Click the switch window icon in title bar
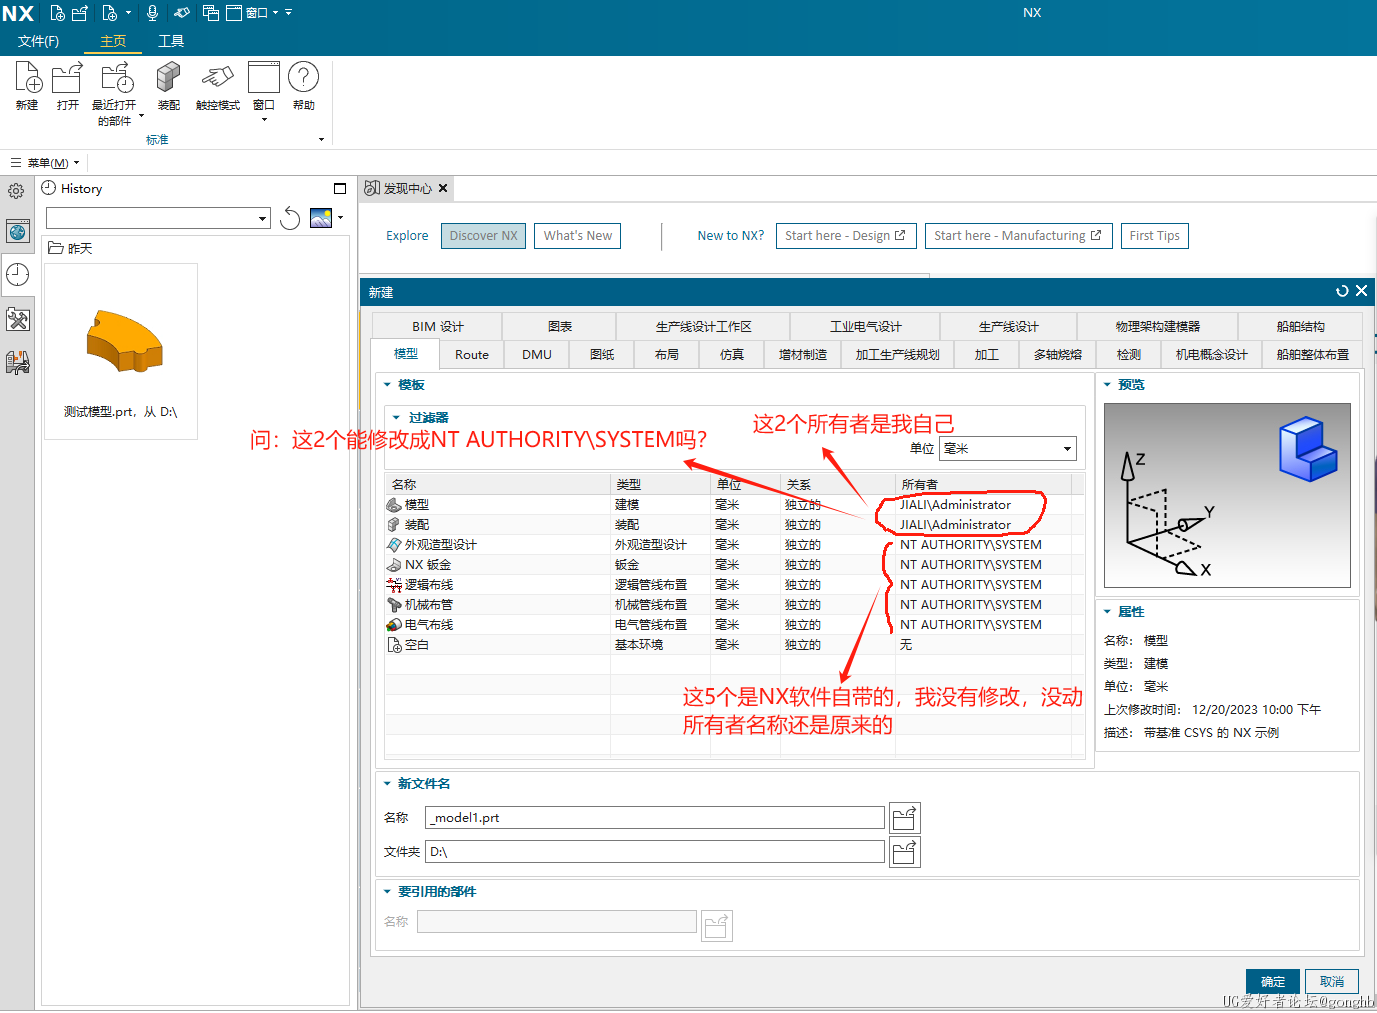The image size is (1377, 1013). [x=211, y=13]
